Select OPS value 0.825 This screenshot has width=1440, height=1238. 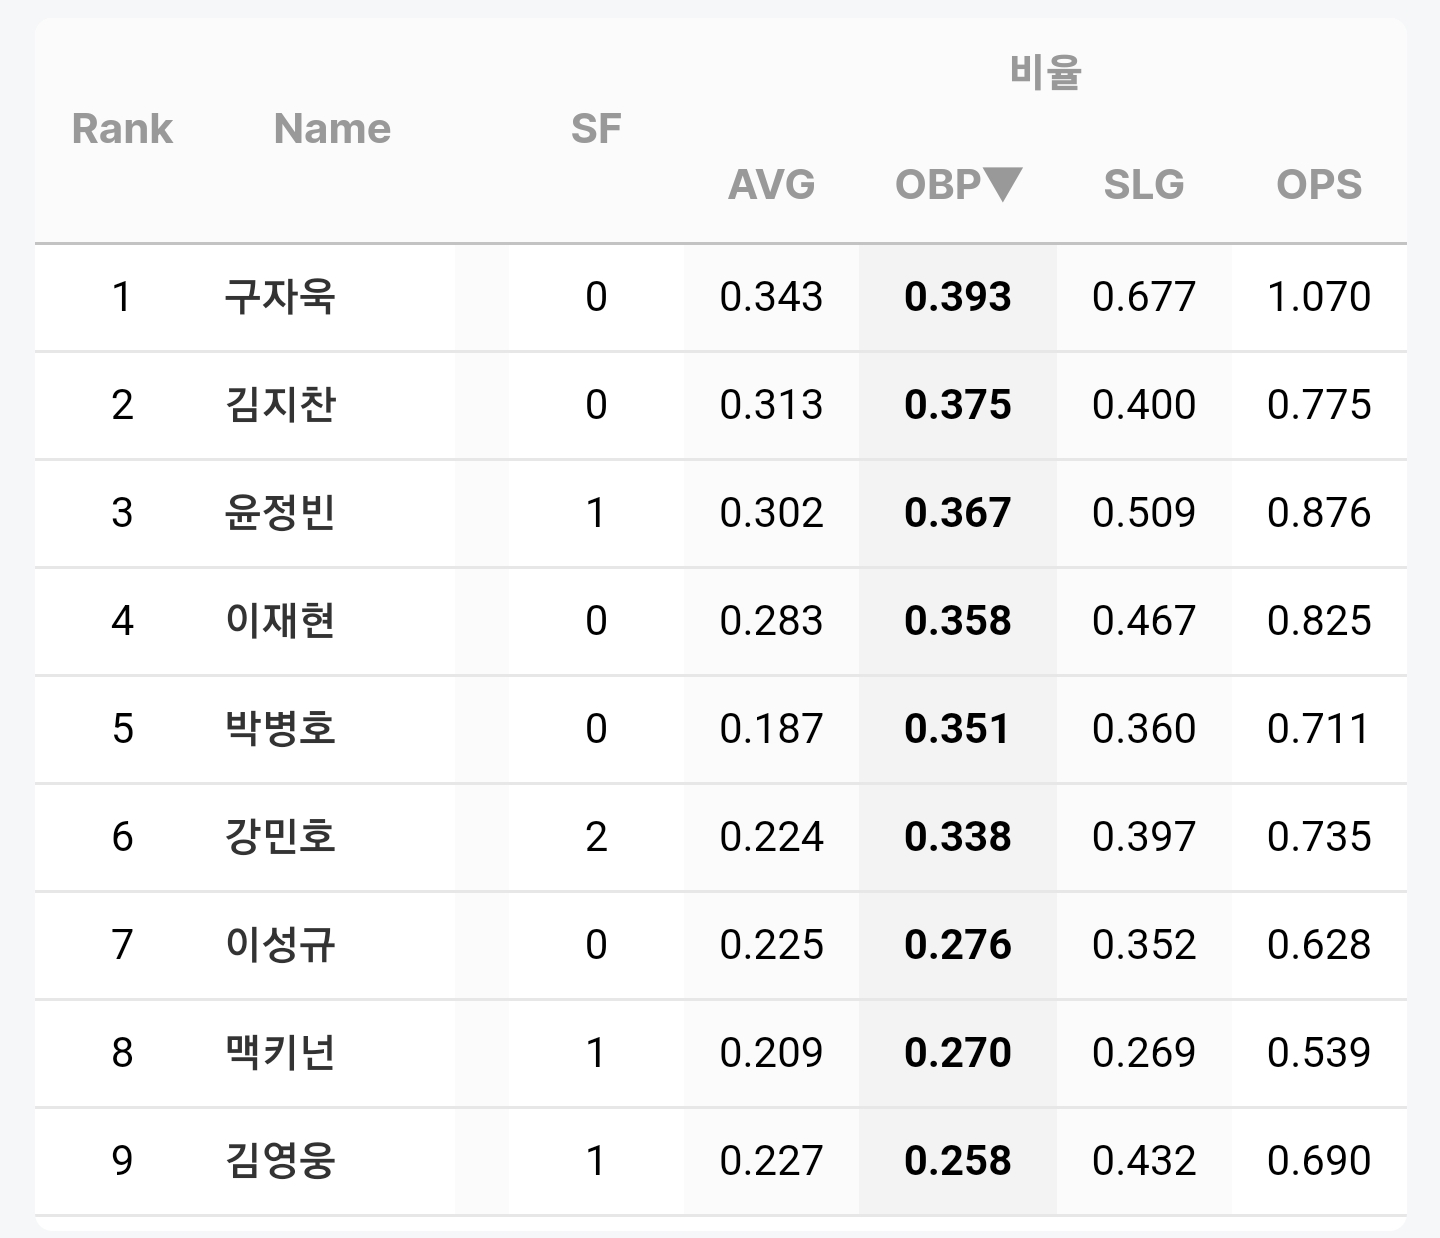click(1319, 621)
